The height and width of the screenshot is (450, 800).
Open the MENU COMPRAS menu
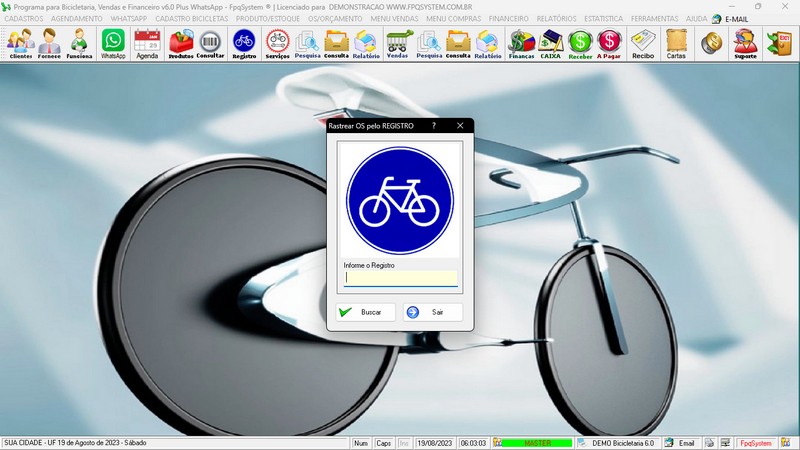pyautogui.click(x=454, y=18)
